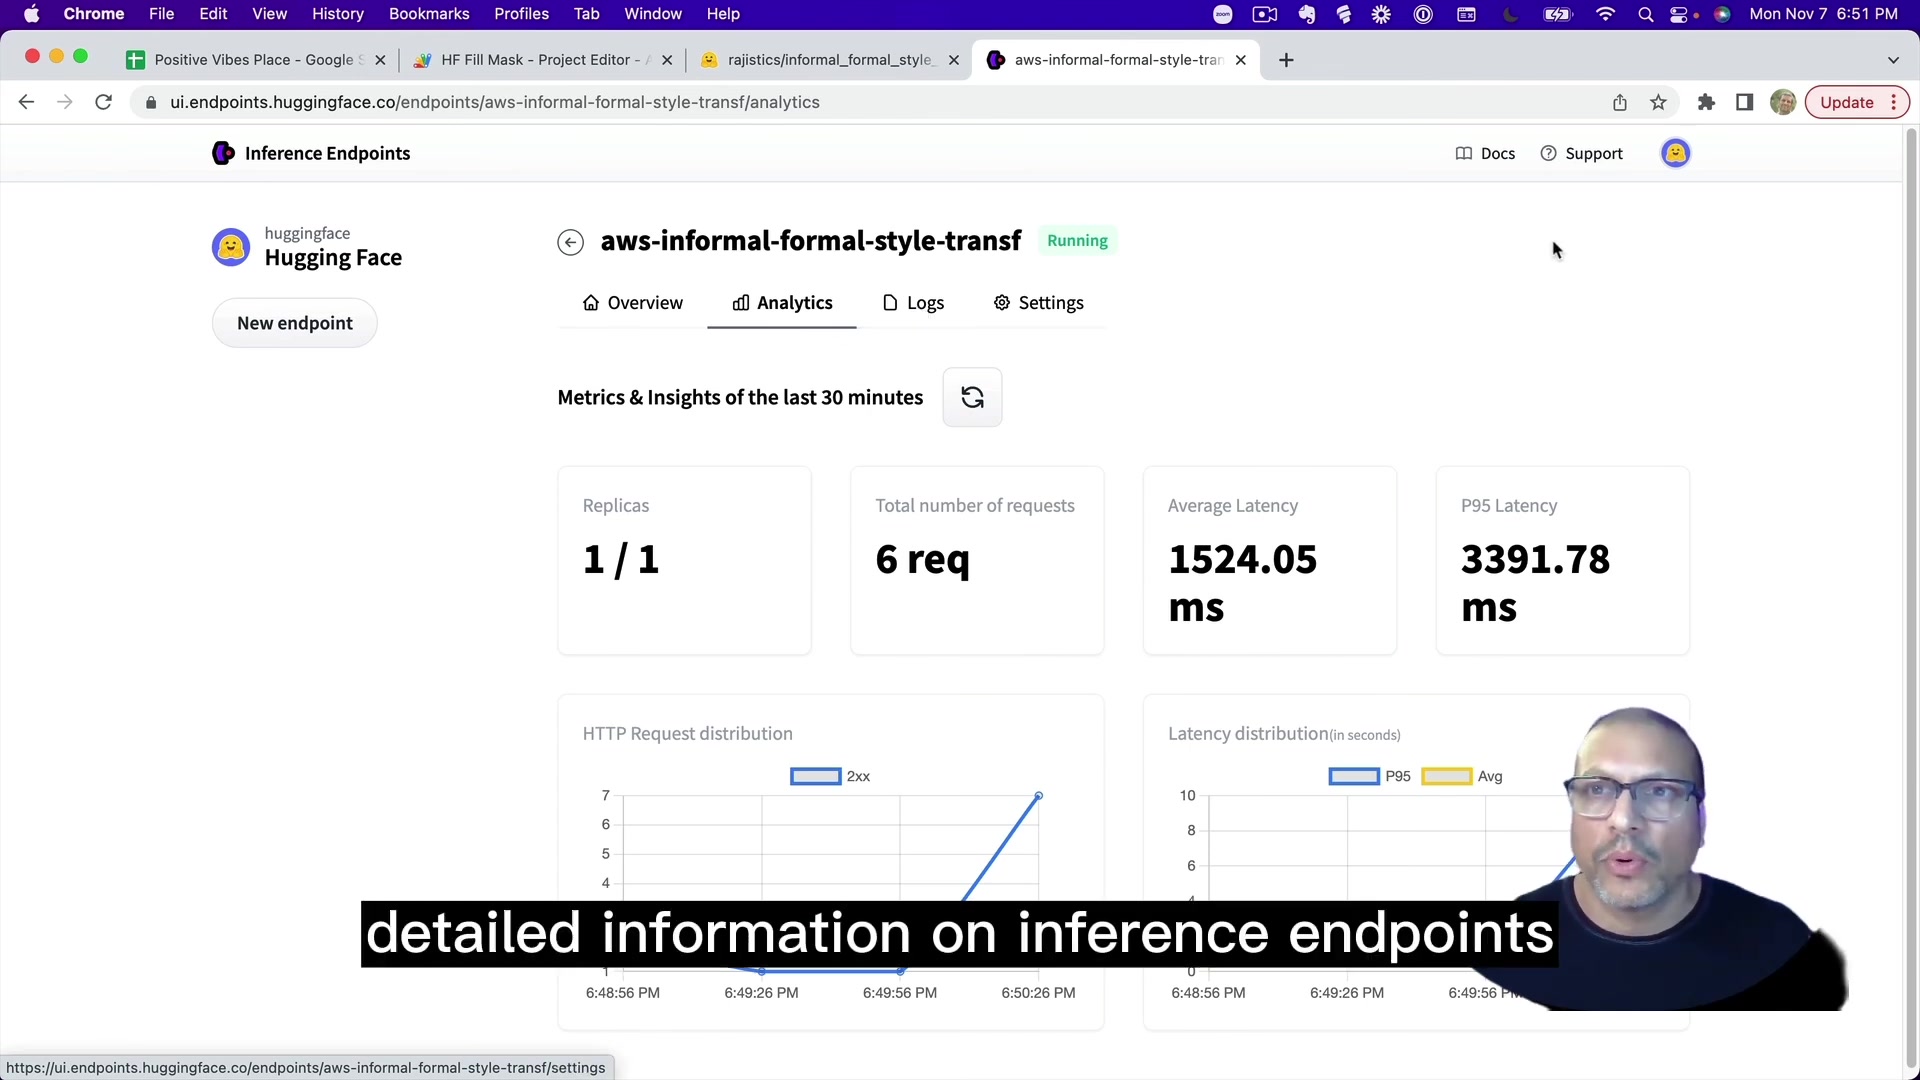This screenshot has width=1920, height=1080.
Task: Open the Settings tab
Action: [x=1038, y=303]
